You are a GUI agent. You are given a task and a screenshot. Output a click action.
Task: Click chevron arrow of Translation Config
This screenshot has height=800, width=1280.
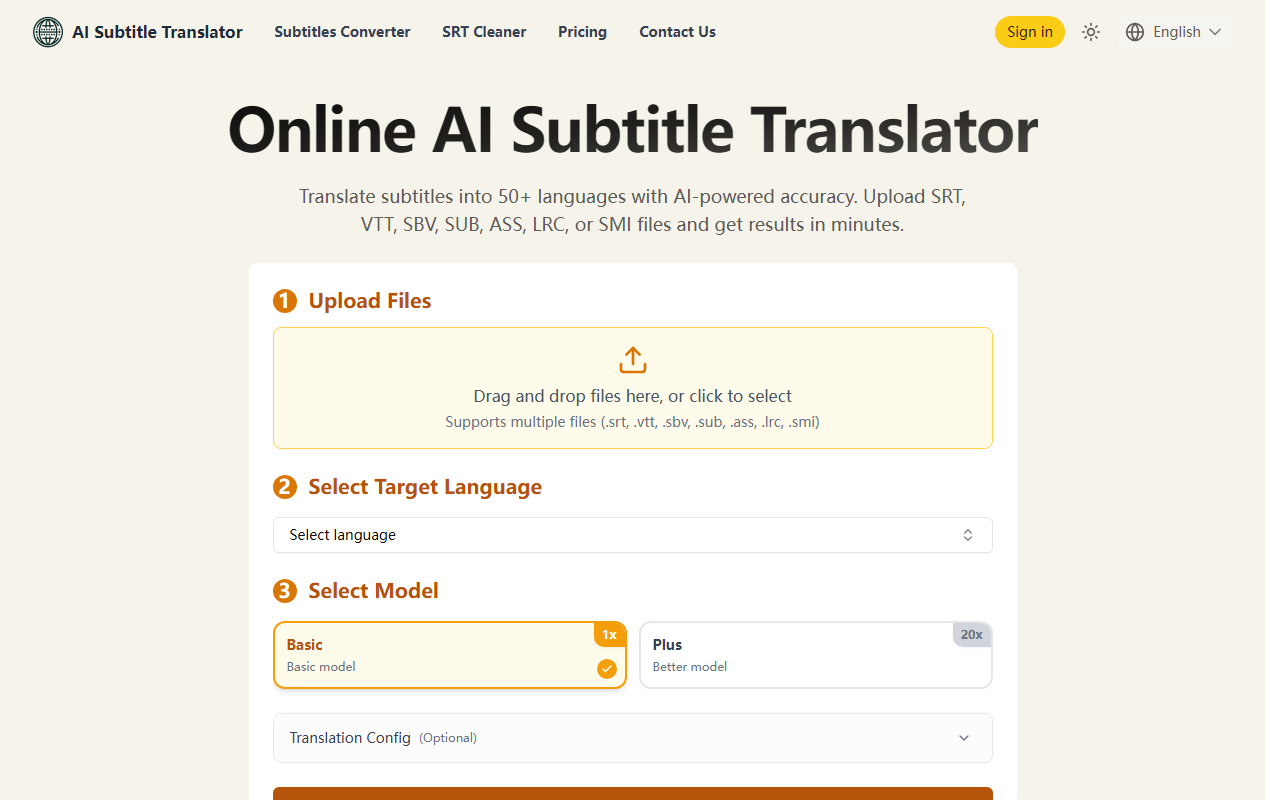point(964,738)
